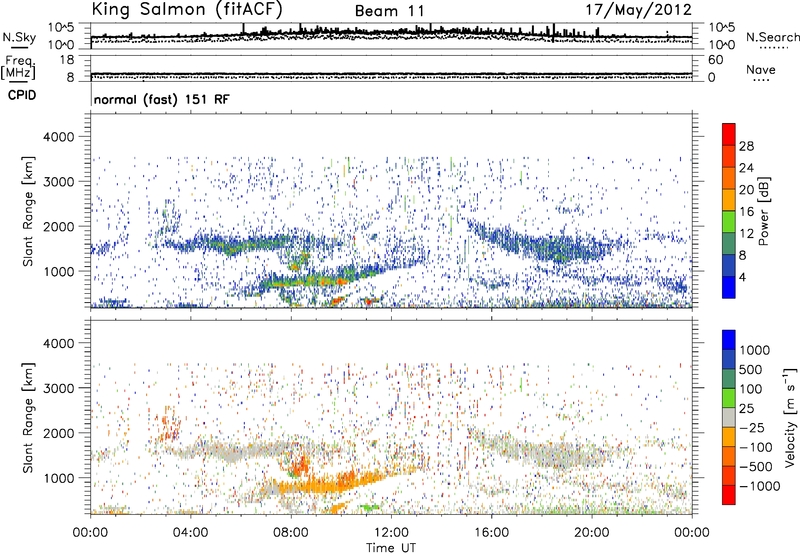Pick the light green segment of velocity color bar
This screenshot has width=800, height=554.
(729, 399)
